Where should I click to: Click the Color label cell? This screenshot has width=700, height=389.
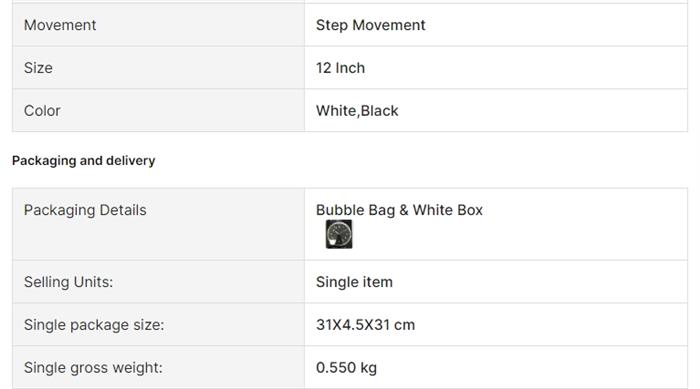click(x=158, y=110)
